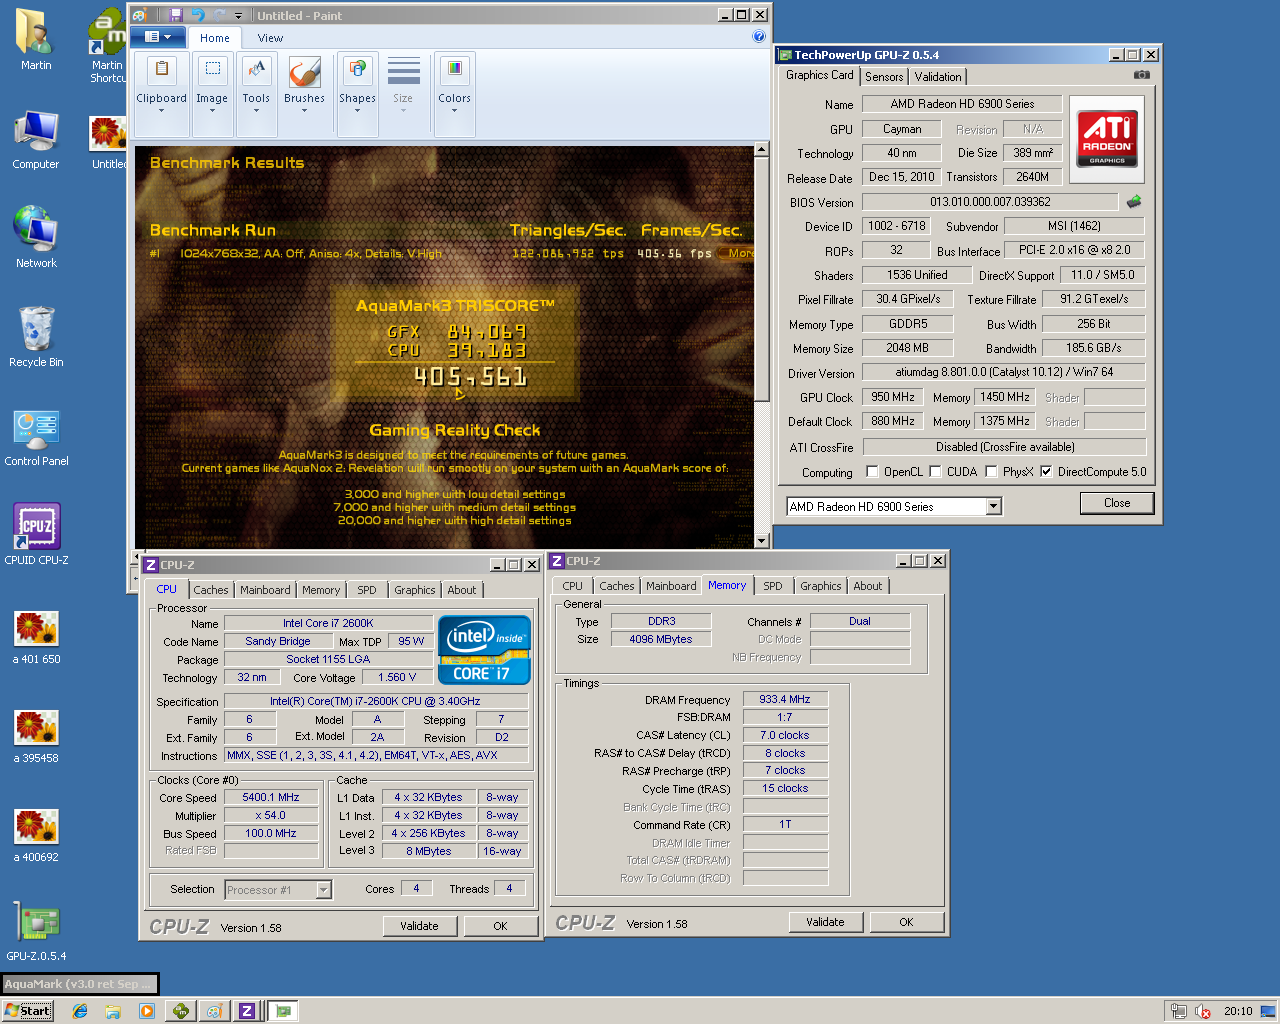The image size is (1280, 1024).
Task: Take a GPU-Z screenshot with the camera icon
Action: (1141, 75)
